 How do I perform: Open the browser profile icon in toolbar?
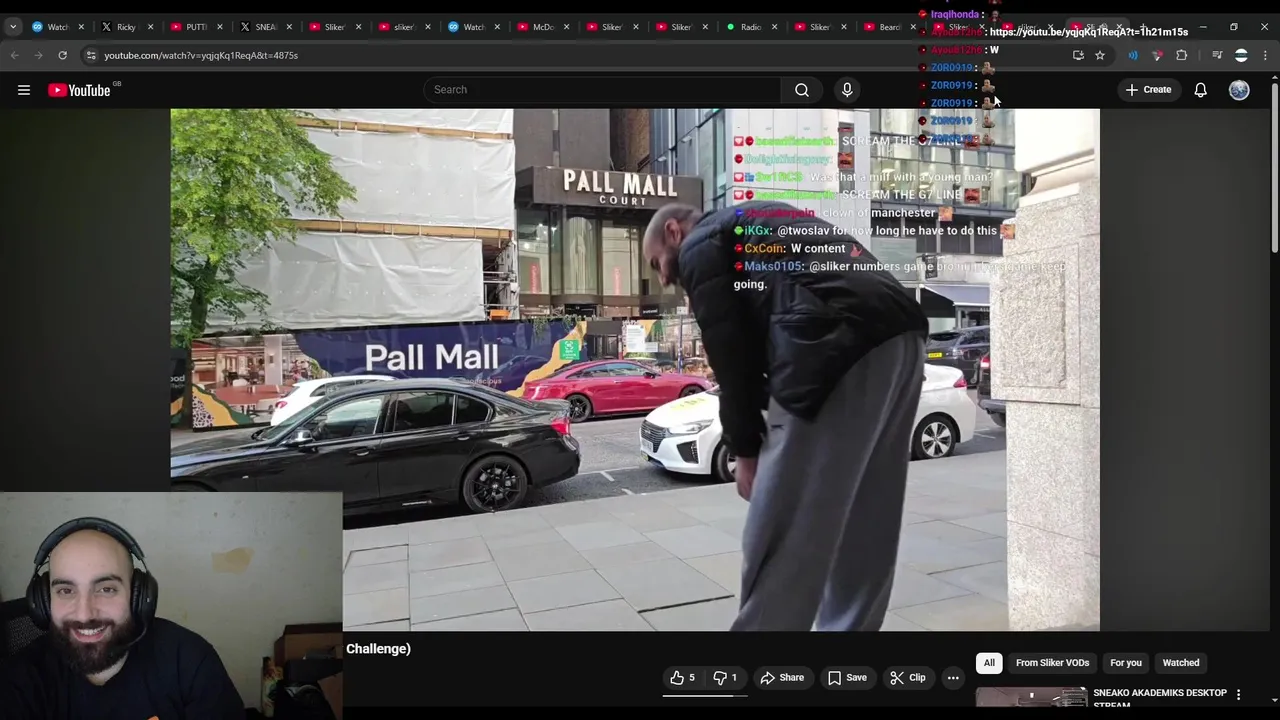(x=1241, y=55)
